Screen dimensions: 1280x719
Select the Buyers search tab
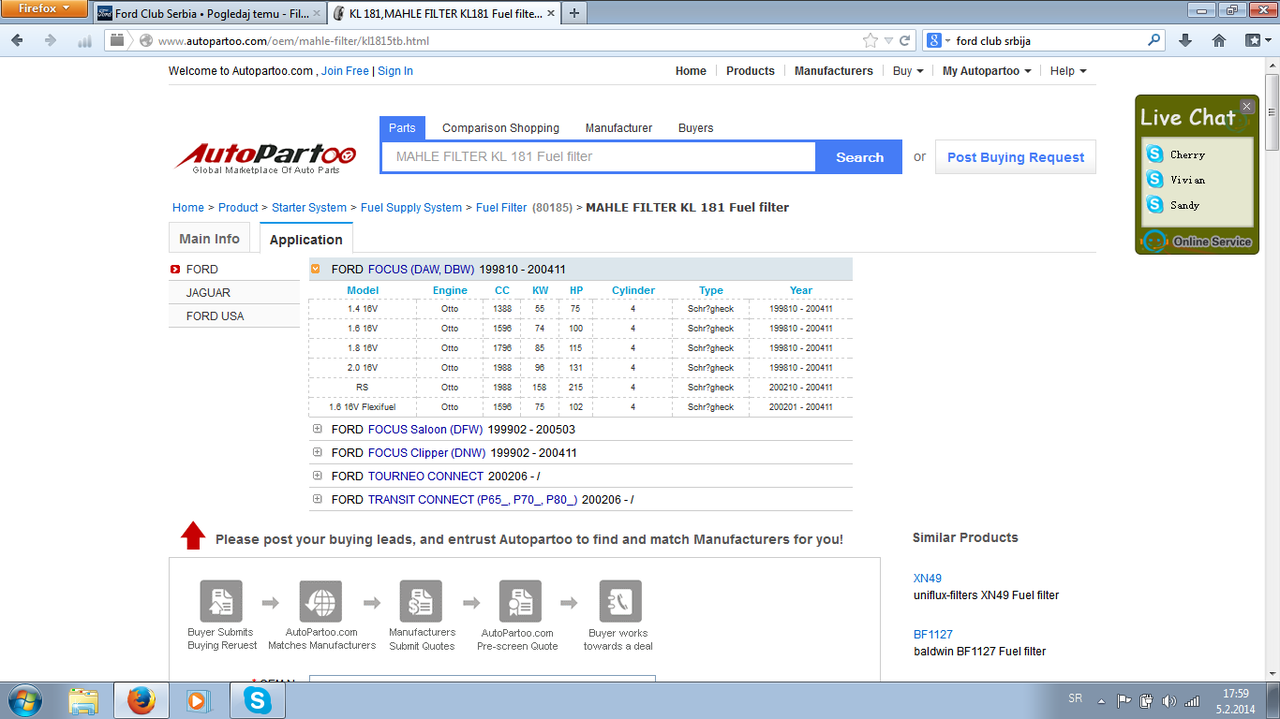coord(696,128)
